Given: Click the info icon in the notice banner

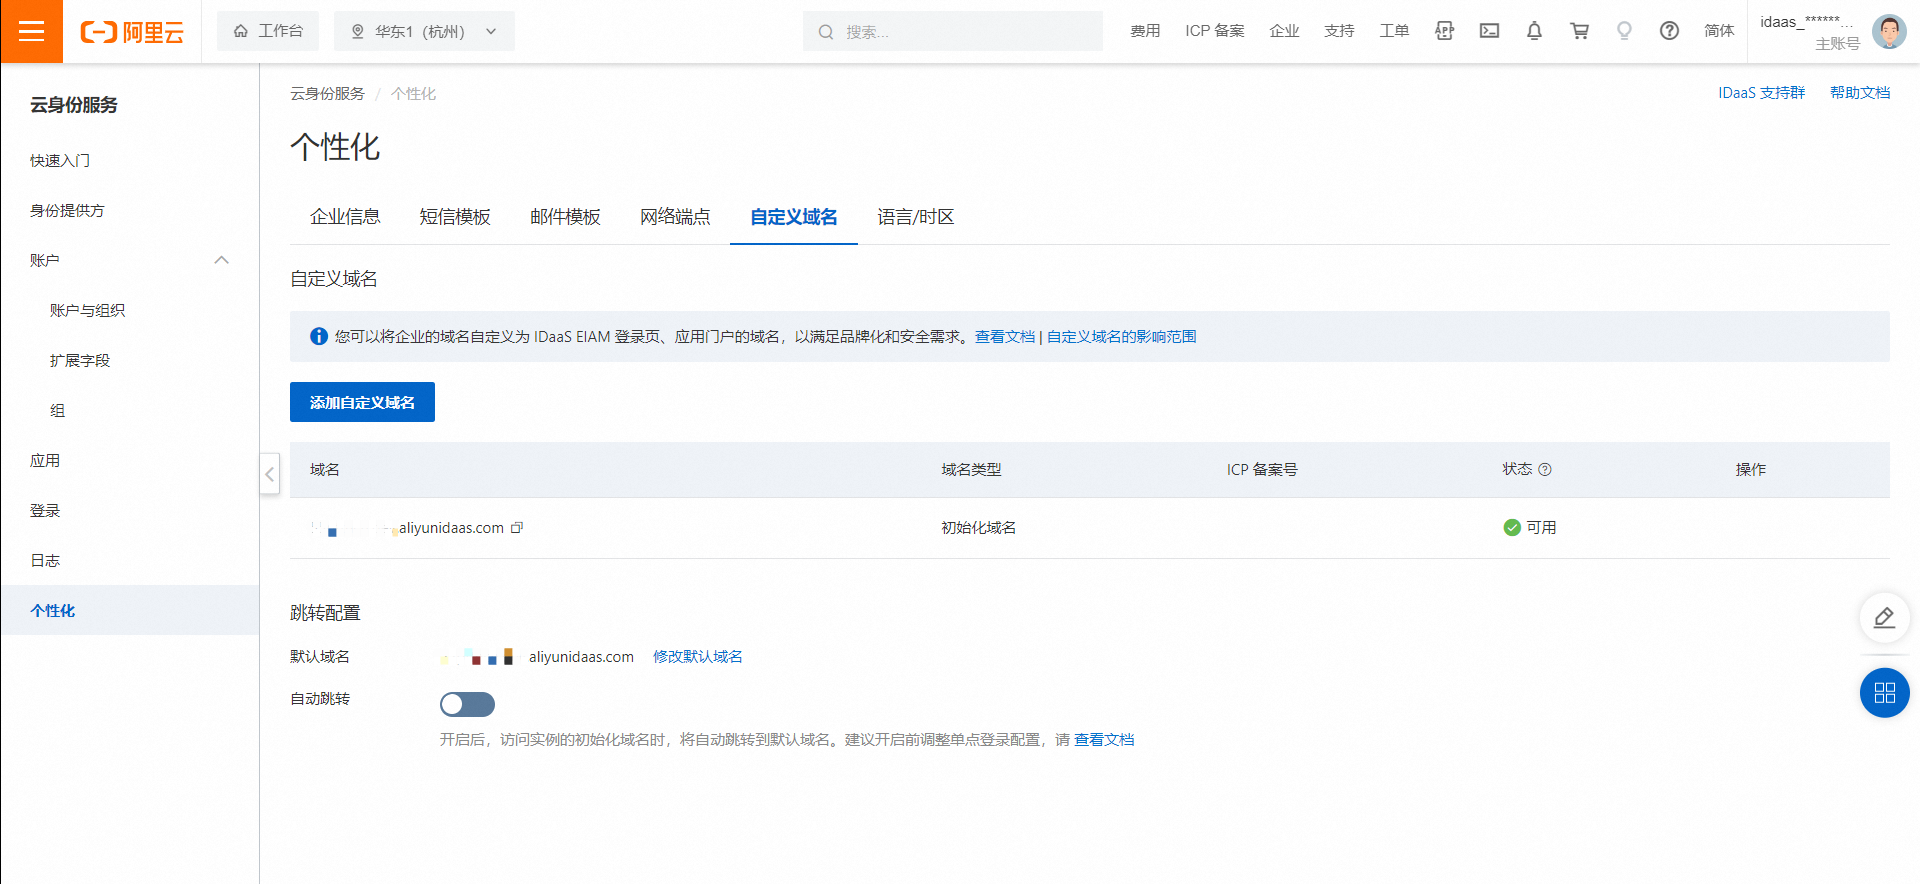Looking at the screenshot, I should pos(319,336).
